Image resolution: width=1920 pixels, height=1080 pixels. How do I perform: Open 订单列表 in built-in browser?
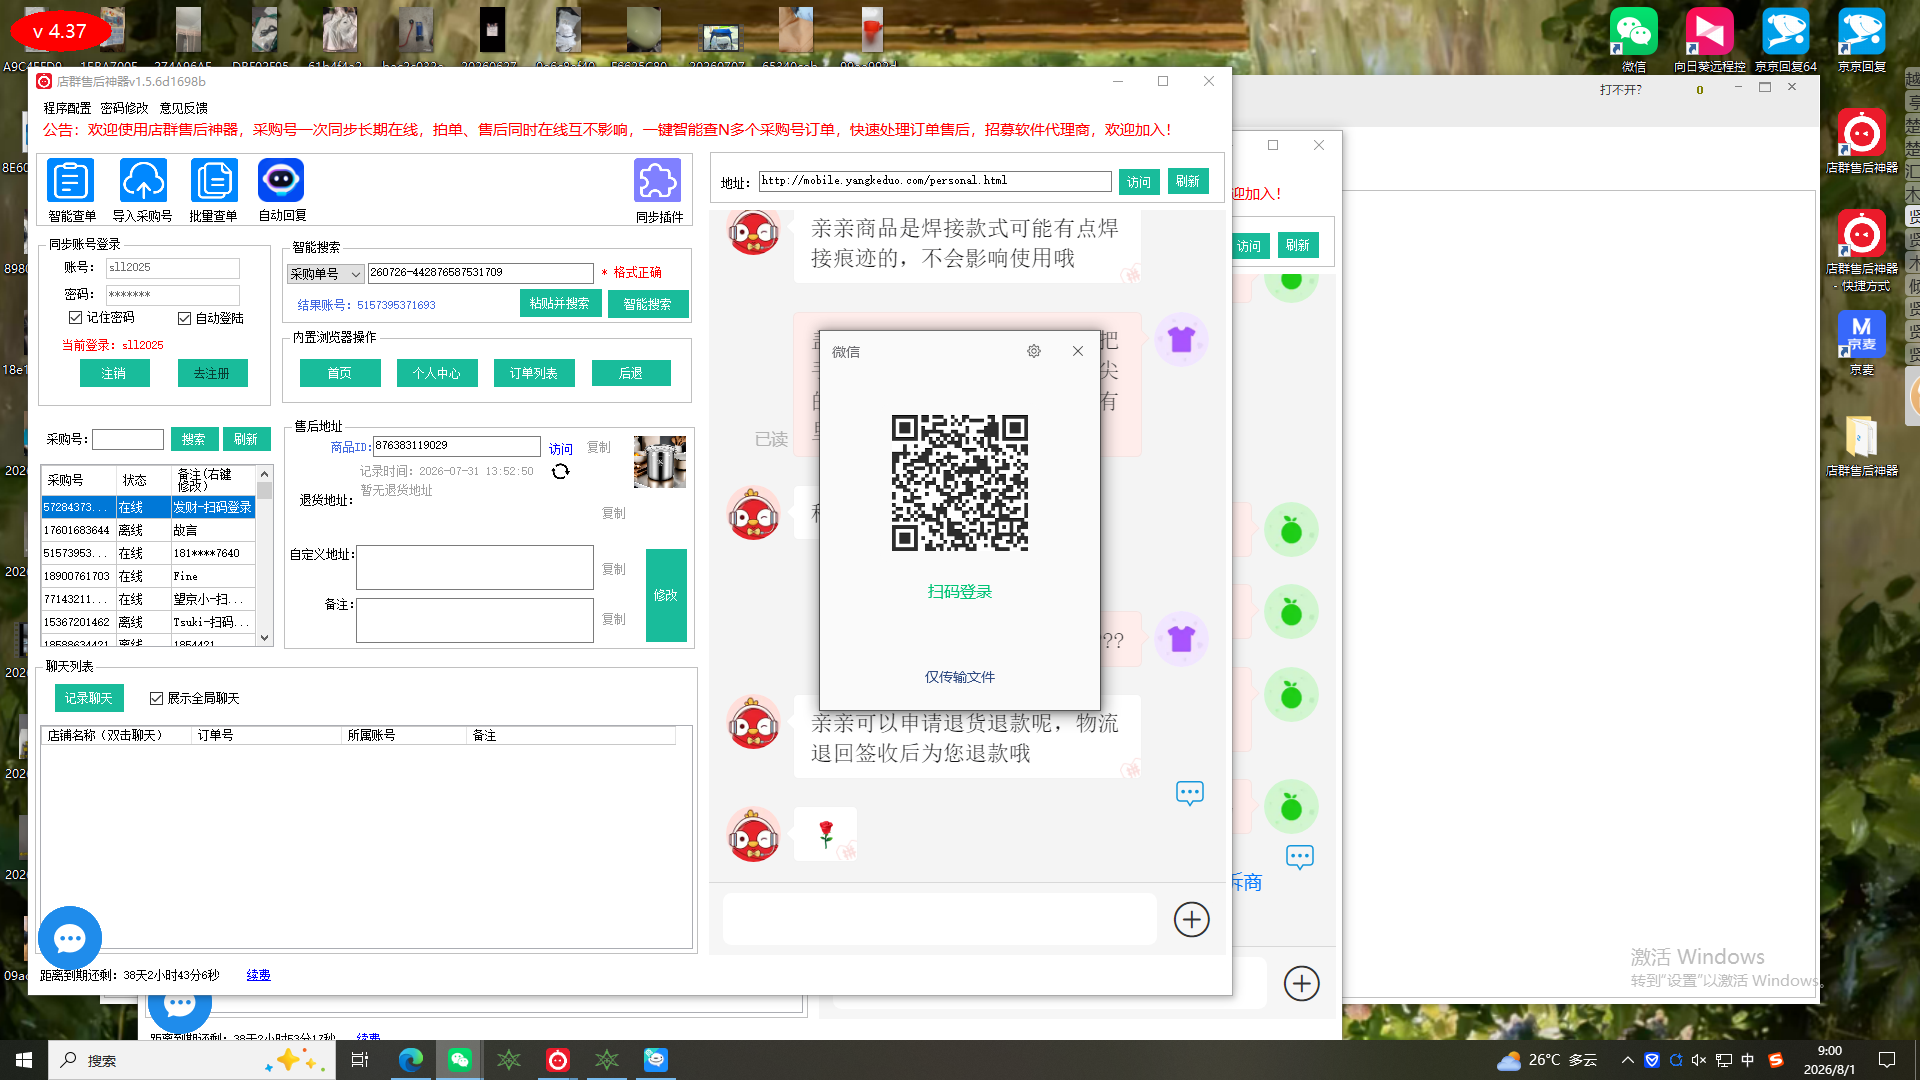[534, 373]
